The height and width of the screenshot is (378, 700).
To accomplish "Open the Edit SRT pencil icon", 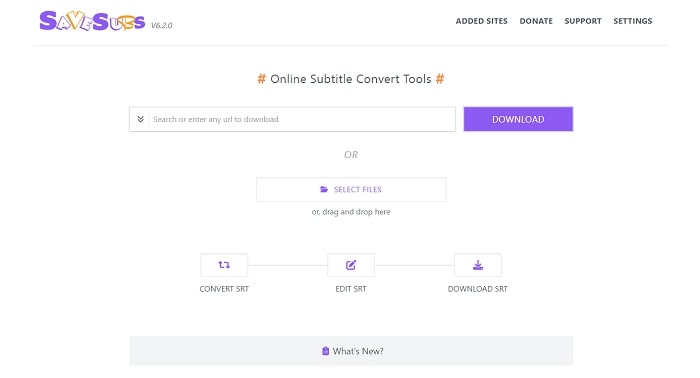I will coord(351,265).
